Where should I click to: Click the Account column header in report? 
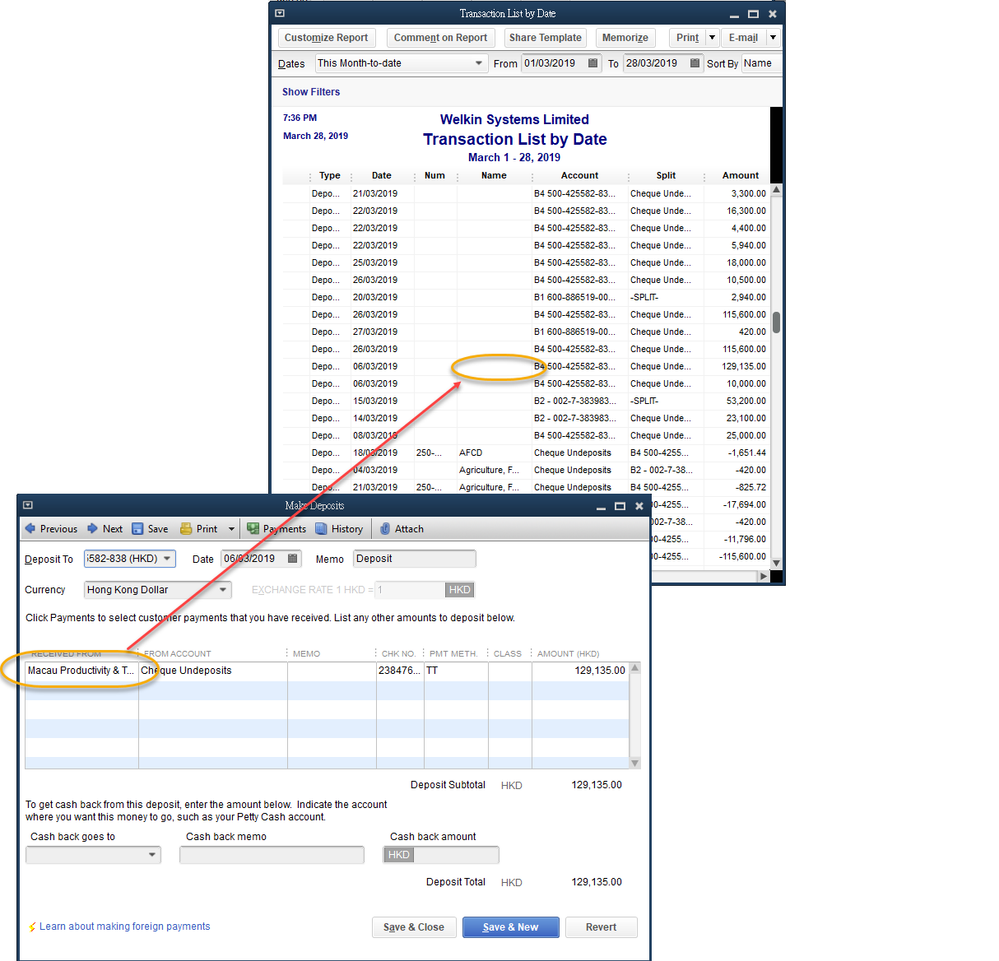click(579, 175)
